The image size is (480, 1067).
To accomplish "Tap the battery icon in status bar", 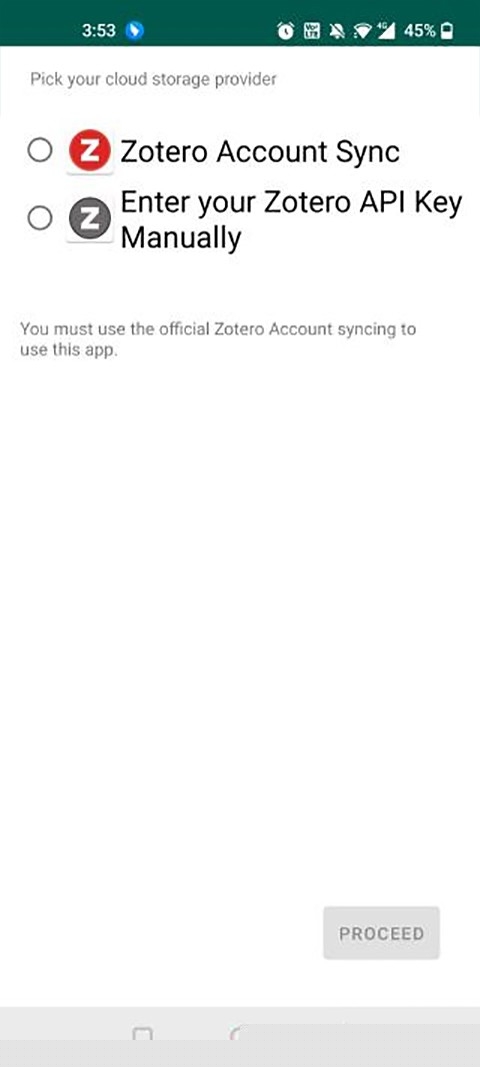I will pos(447,31).
